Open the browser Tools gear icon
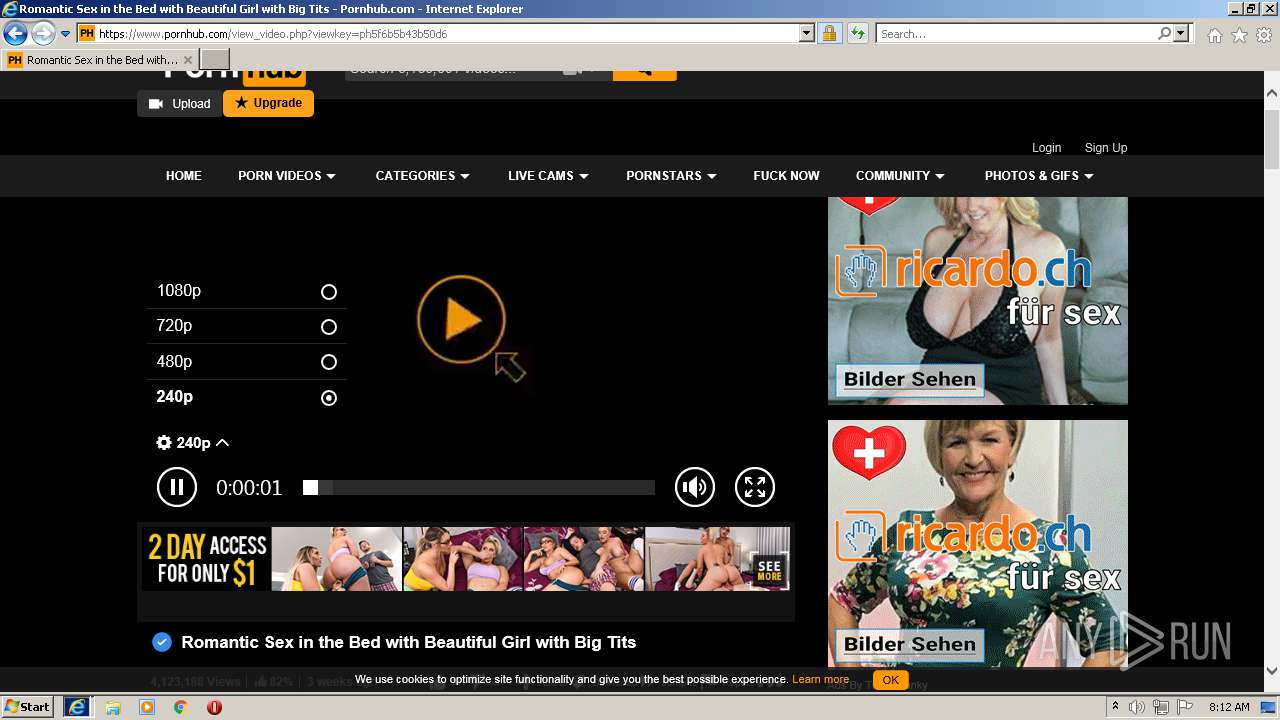The image size is (1280, 720). pos(1264,35)
